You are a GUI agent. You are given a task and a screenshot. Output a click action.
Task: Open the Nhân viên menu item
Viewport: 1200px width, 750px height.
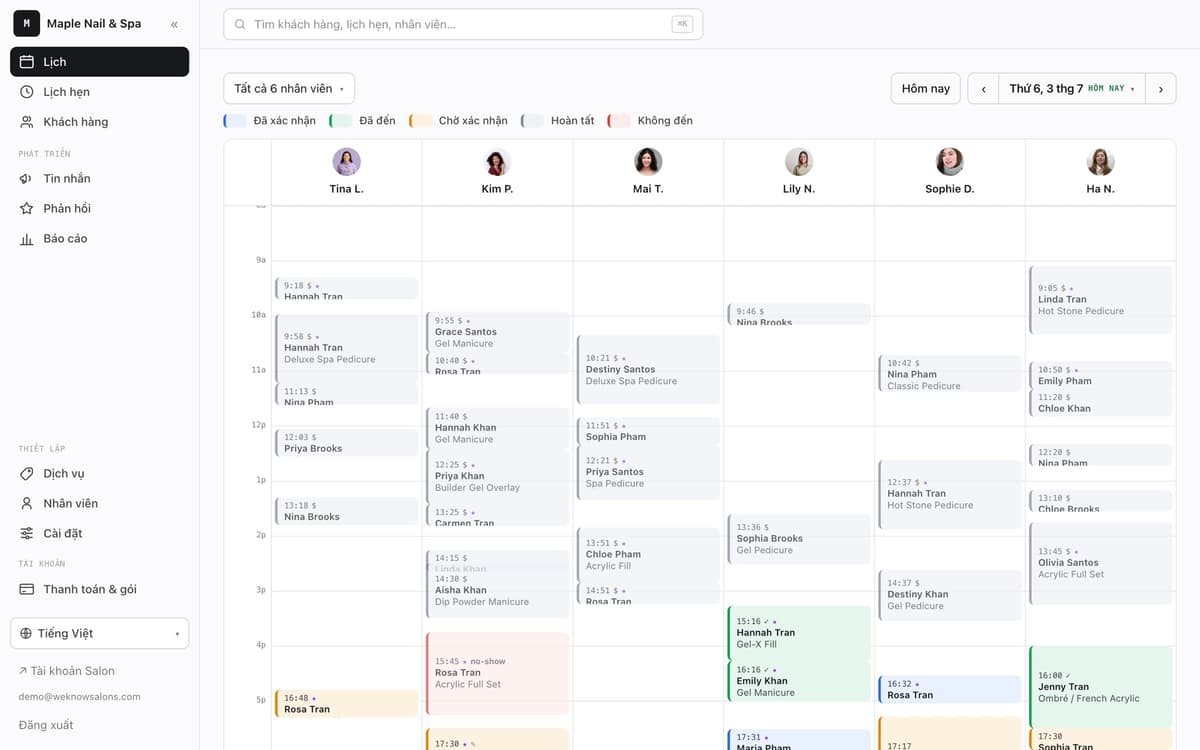click(99, 504)
